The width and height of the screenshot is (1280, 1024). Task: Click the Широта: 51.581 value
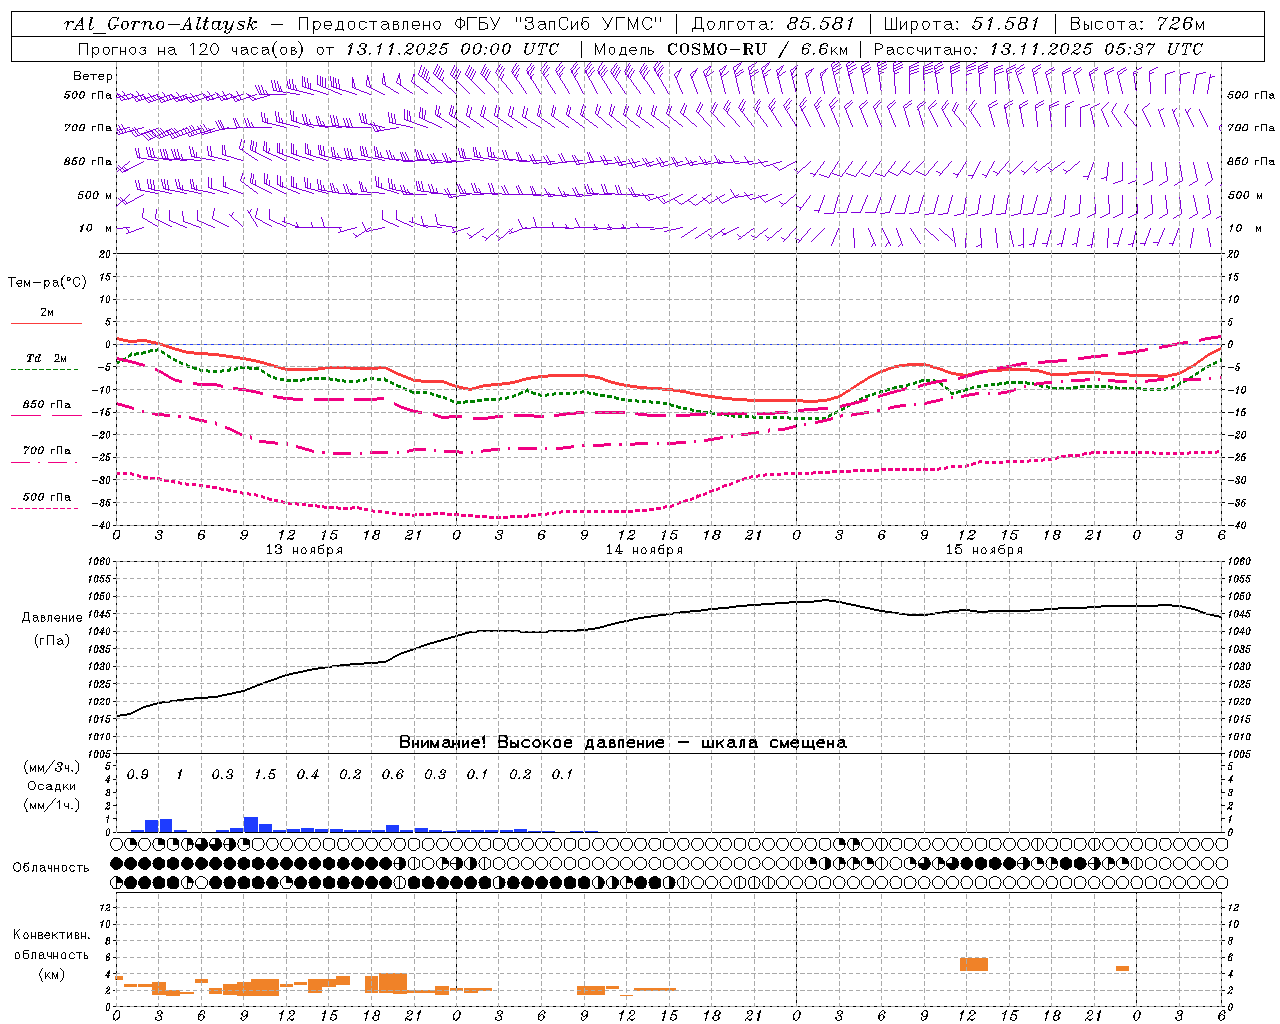point(962,24)
